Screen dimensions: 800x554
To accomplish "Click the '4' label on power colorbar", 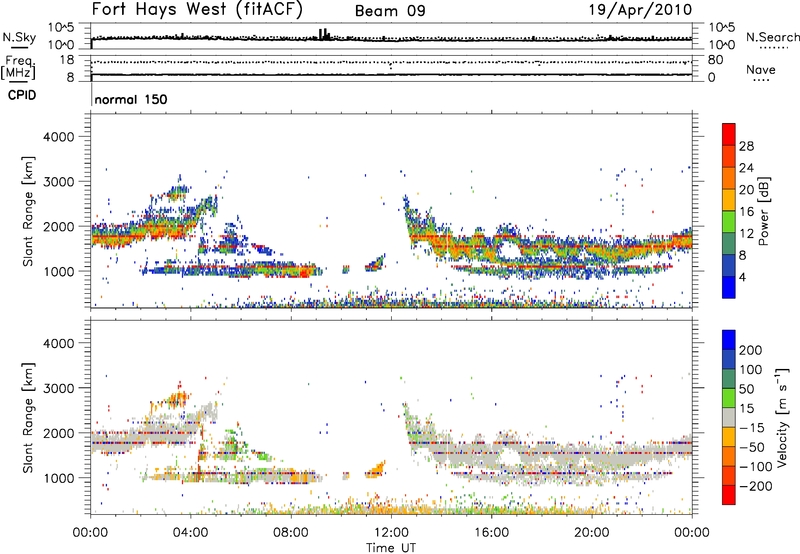I will tap(742, 277).
